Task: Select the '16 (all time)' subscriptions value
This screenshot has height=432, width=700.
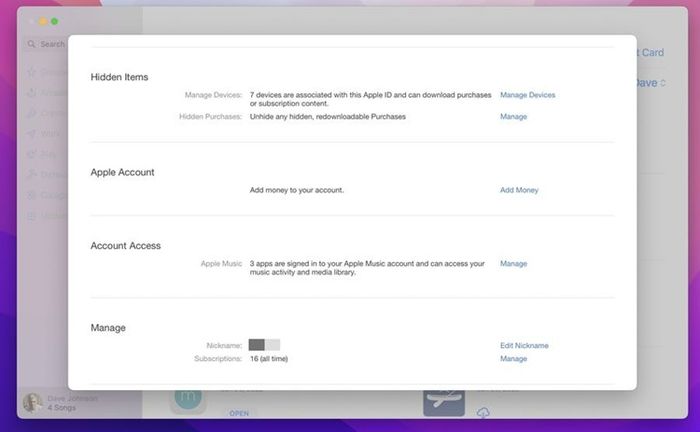Action: 269,359
